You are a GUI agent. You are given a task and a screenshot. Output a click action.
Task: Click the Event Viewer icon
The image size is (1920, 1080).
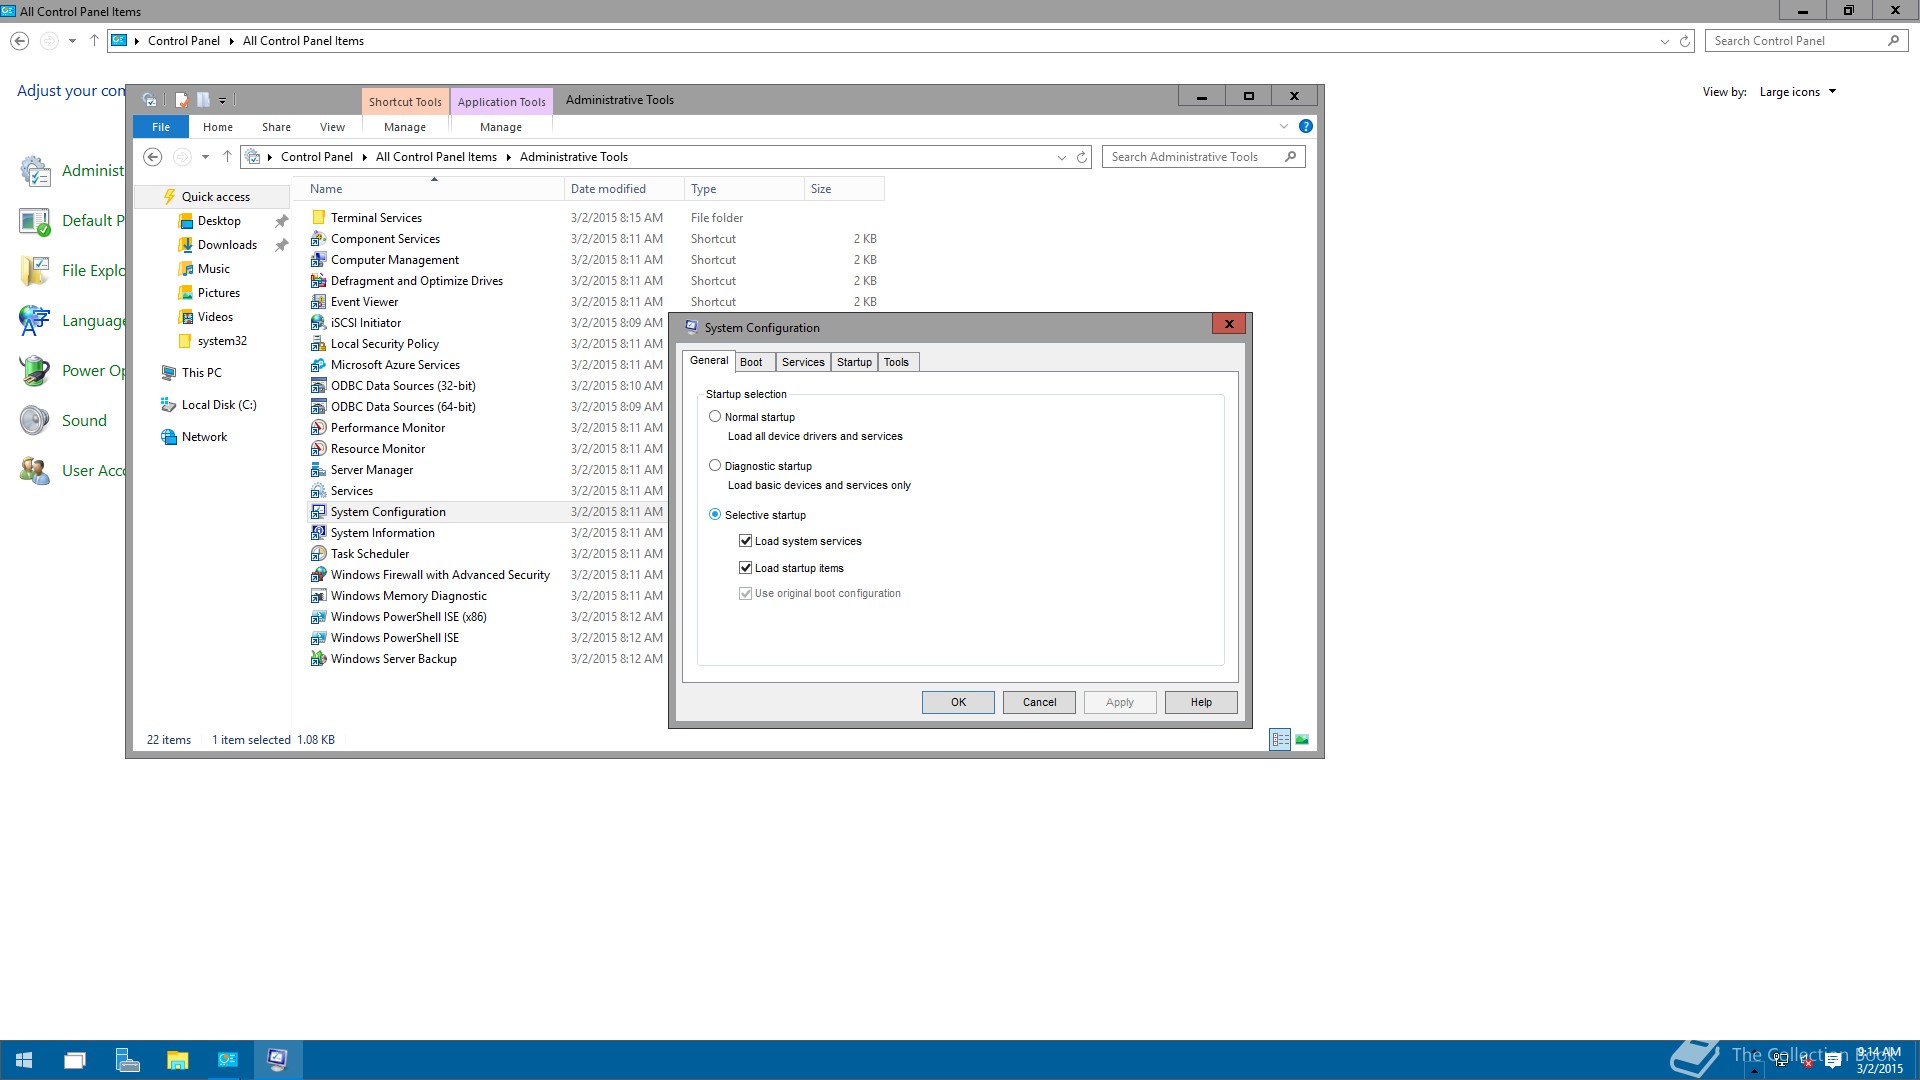click(x=318, y=302)
